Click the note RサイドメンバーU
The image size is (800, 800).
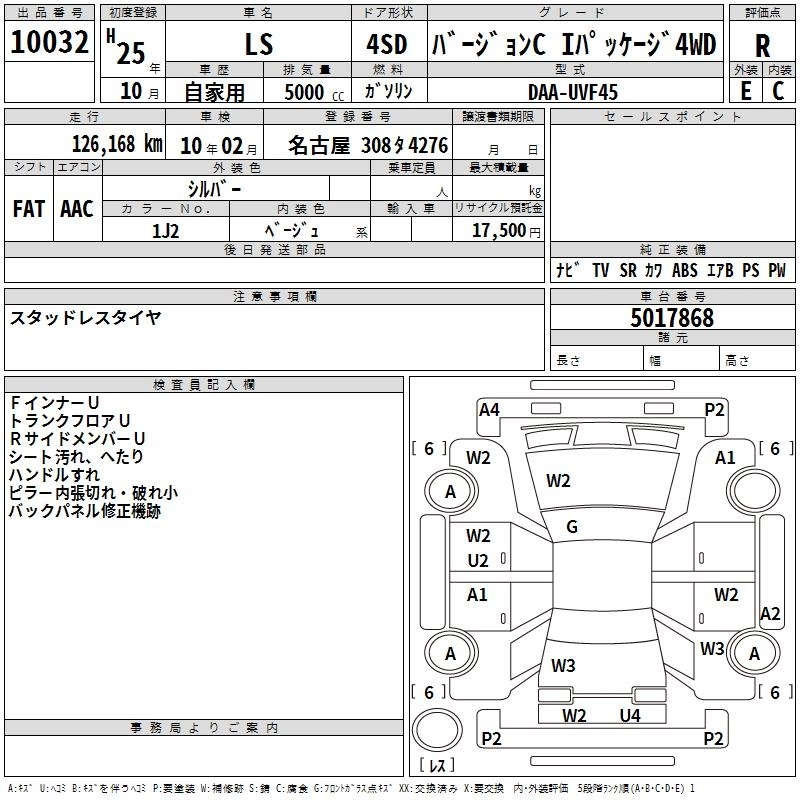78,438
